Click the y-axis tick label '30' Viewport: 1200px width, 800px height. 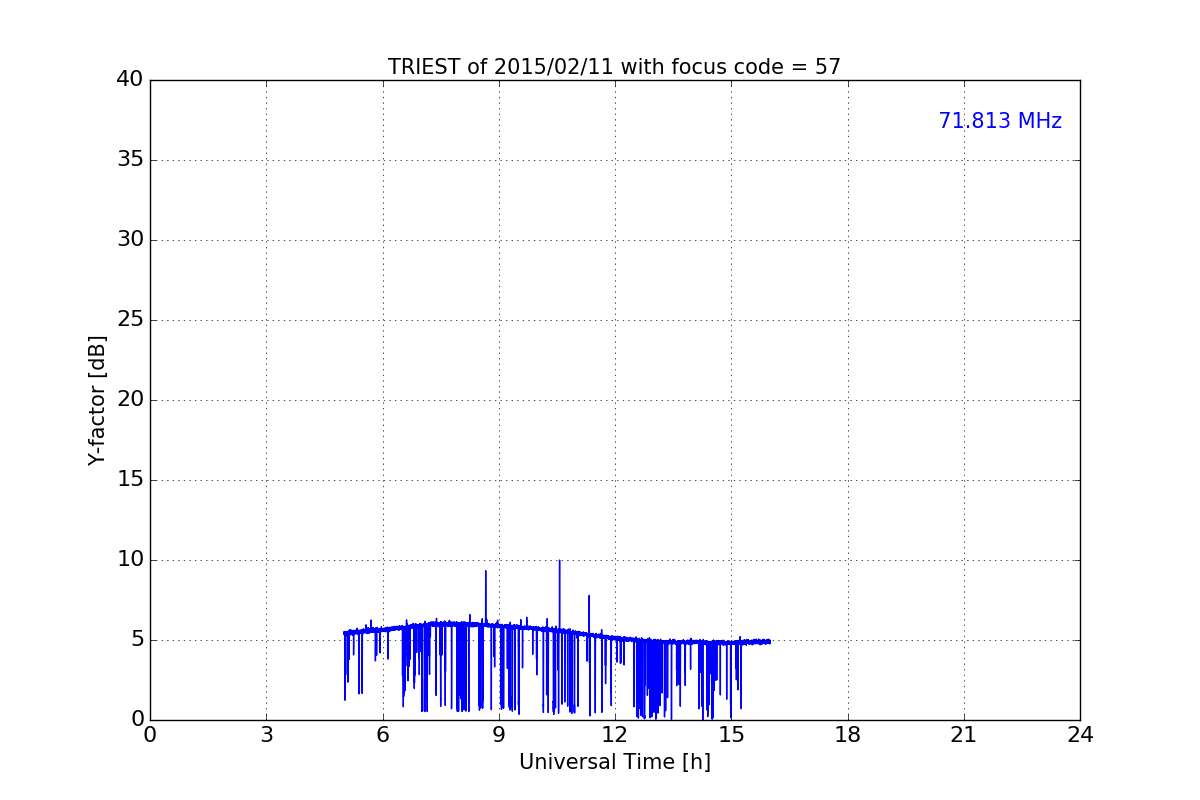[x=130, y=240]
